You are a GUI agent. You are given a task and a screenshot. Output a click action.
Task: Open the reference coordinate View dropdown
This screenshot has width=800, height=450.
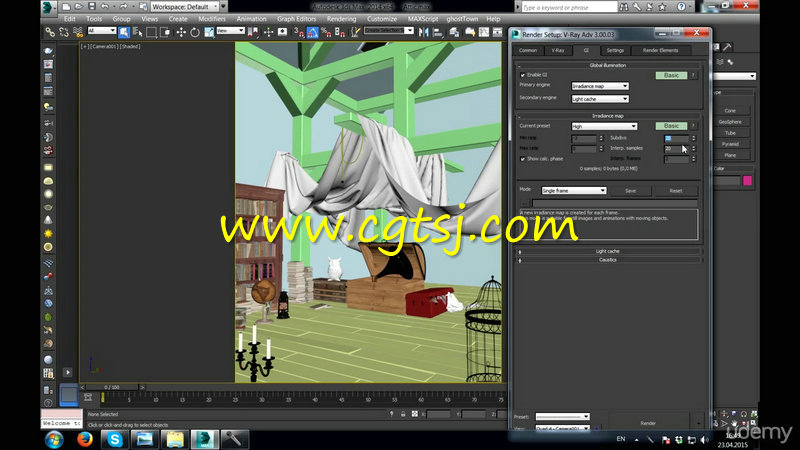pyautogui.click(x=231, y=31)
